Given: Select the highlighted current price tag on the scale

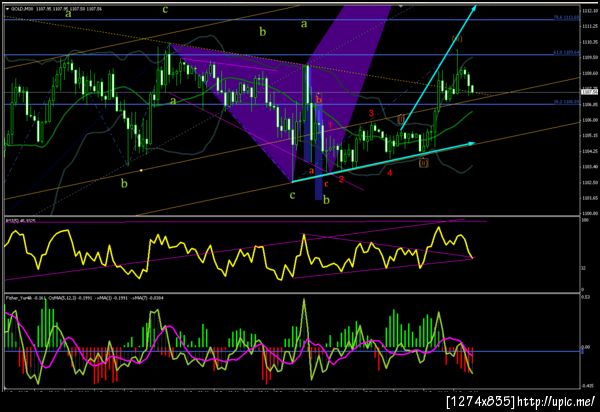Looking at the screenshot, I should [589, 91].
